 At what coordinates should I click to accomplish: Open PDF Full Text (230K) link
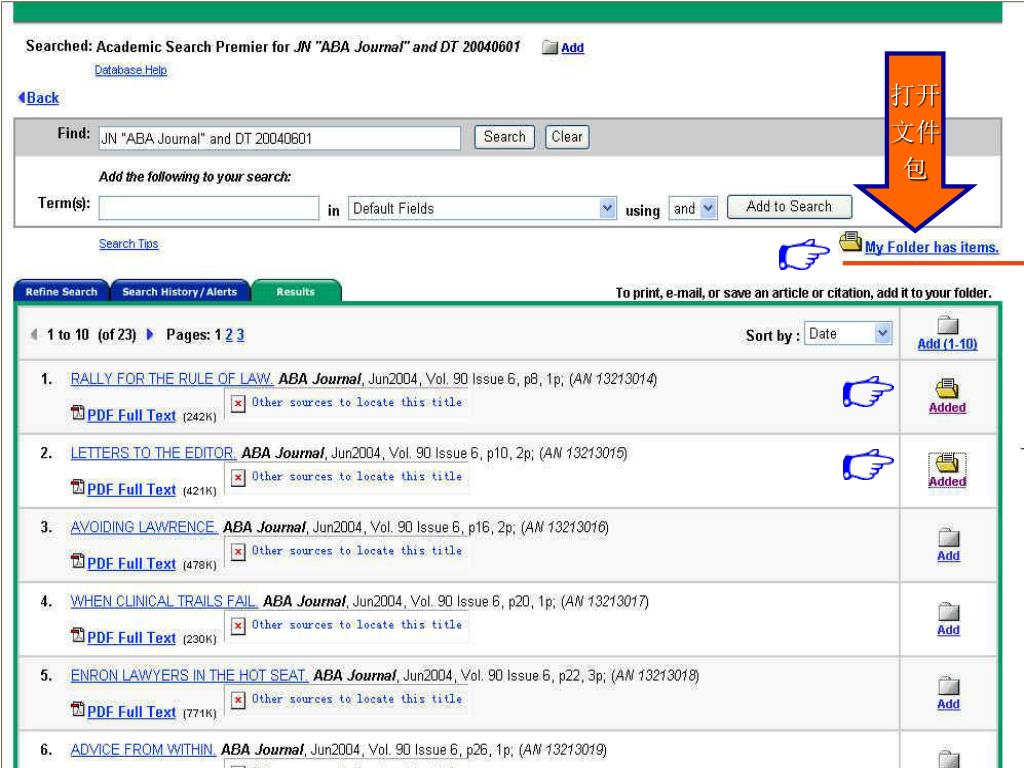(x=132, y=637)
